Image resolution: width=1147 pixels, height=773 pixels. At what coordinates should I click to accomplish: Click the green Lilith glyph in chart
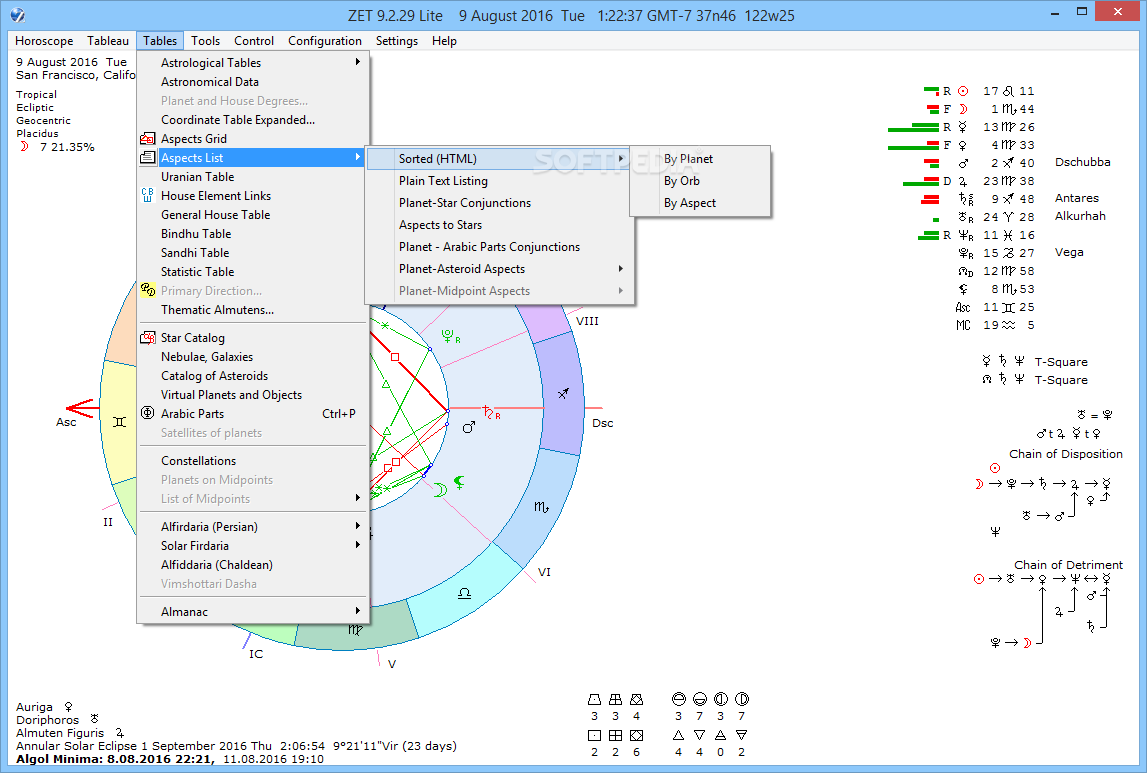coord(459,481)
